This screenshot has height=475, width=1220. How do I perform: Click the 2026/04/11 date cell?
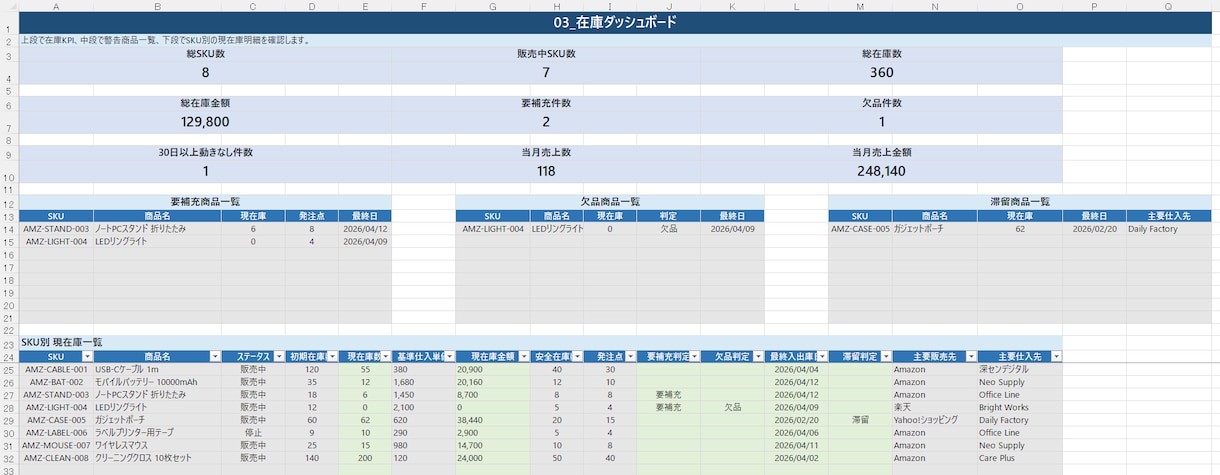click(796, 445)
